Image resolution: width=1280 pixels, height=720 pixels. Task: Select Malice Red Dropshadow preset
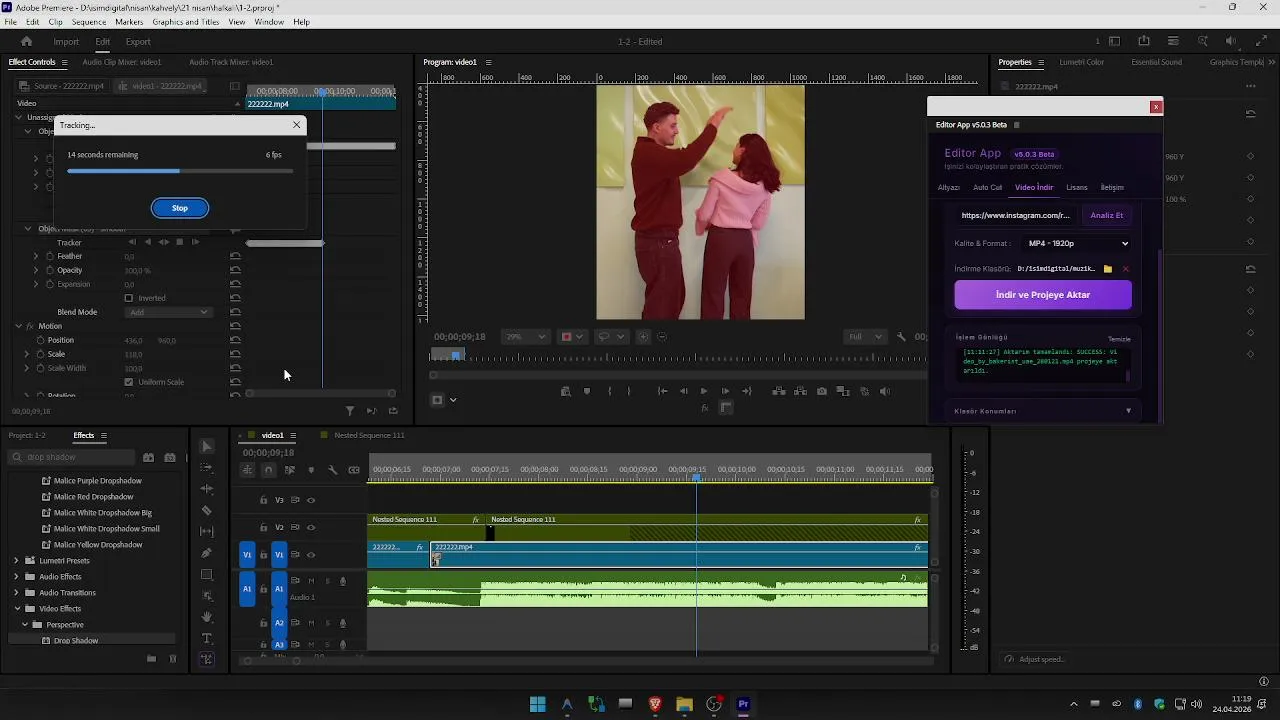tap(93, 497)
